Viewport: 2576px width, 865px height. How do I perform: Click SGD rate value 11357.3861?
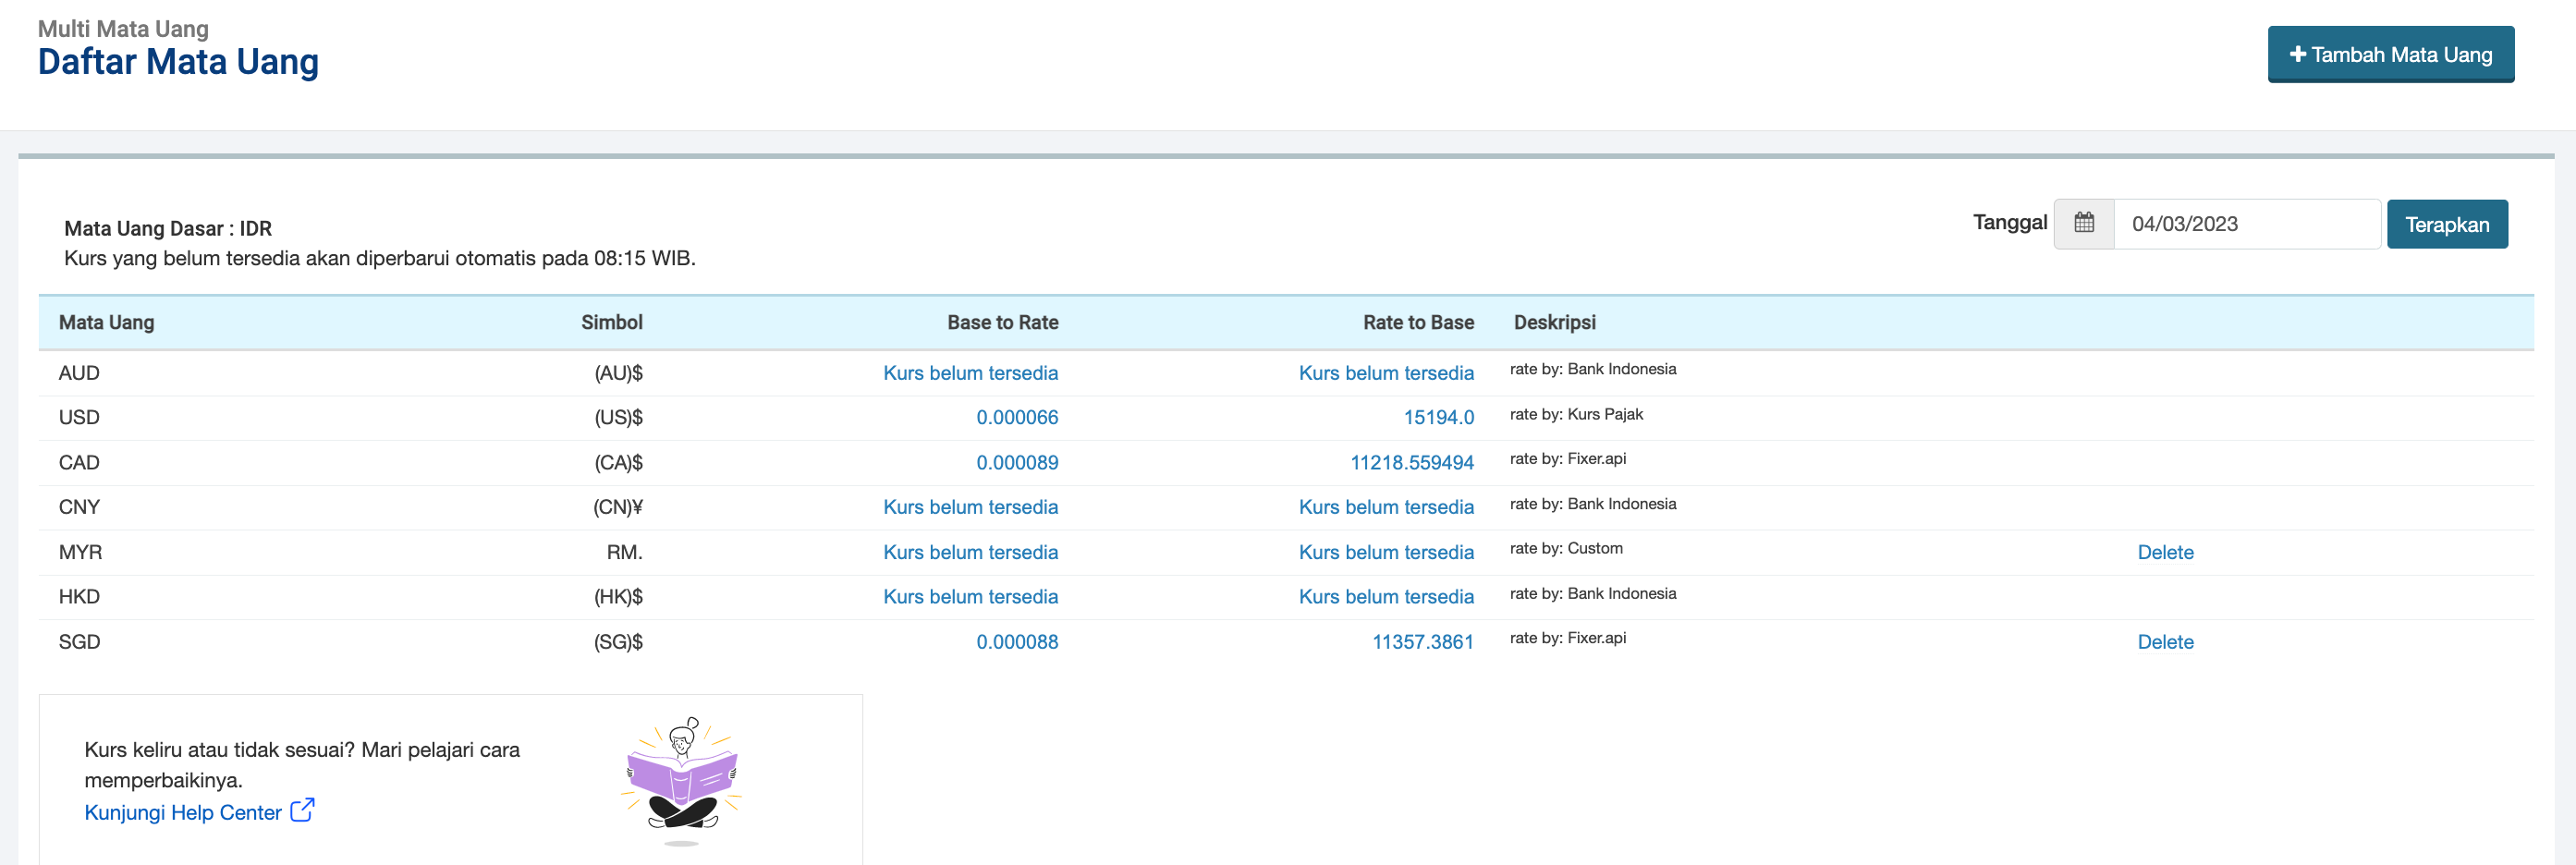point(1422,642)
